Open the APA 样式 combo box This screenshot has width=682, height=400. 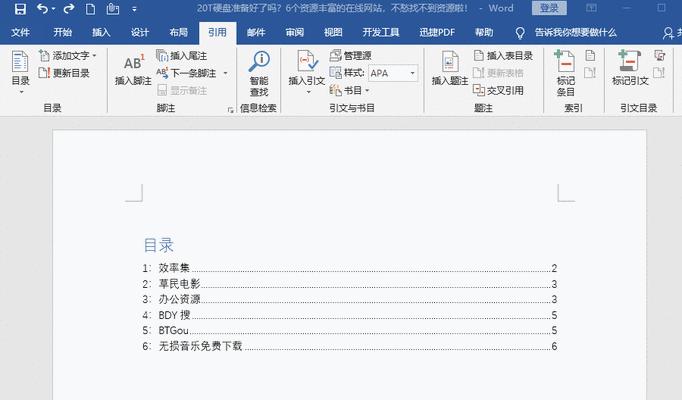coord(393,73)
